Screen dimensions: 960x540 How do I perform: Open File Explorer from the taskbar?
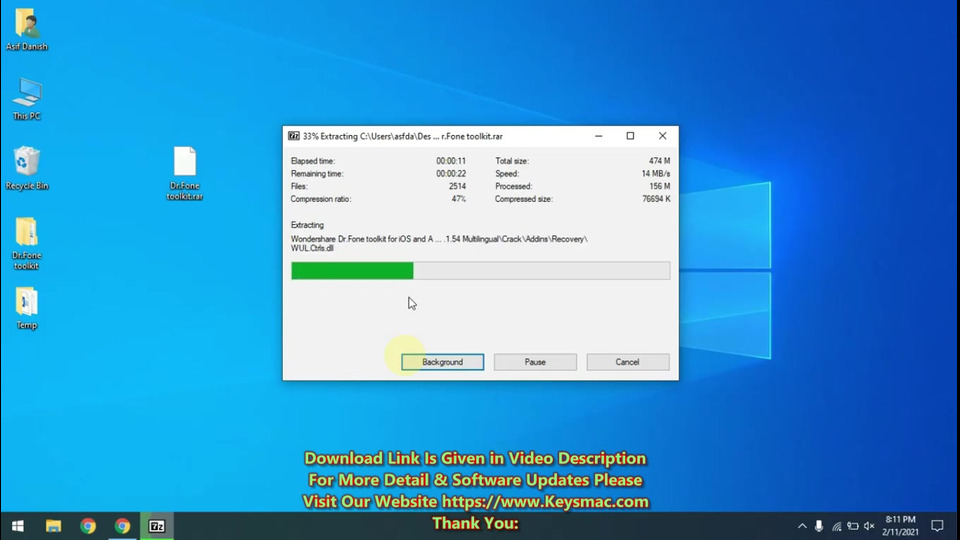point(53,526)
